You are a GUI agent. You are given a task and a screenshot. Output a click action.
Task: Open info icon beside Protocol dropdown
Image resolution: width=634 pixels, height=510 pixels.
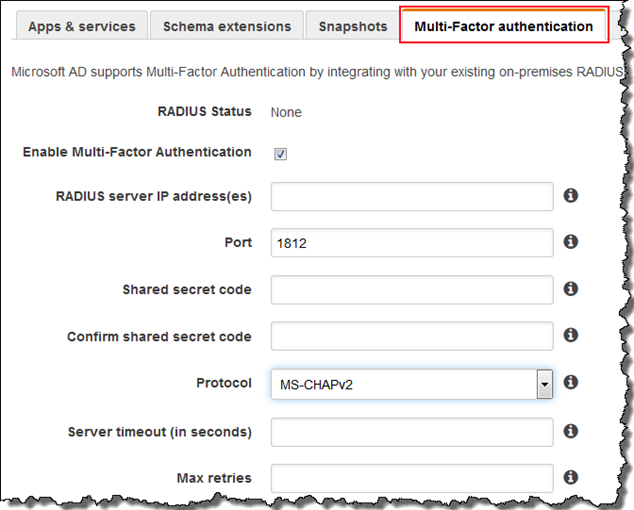(x=571, y=382)
